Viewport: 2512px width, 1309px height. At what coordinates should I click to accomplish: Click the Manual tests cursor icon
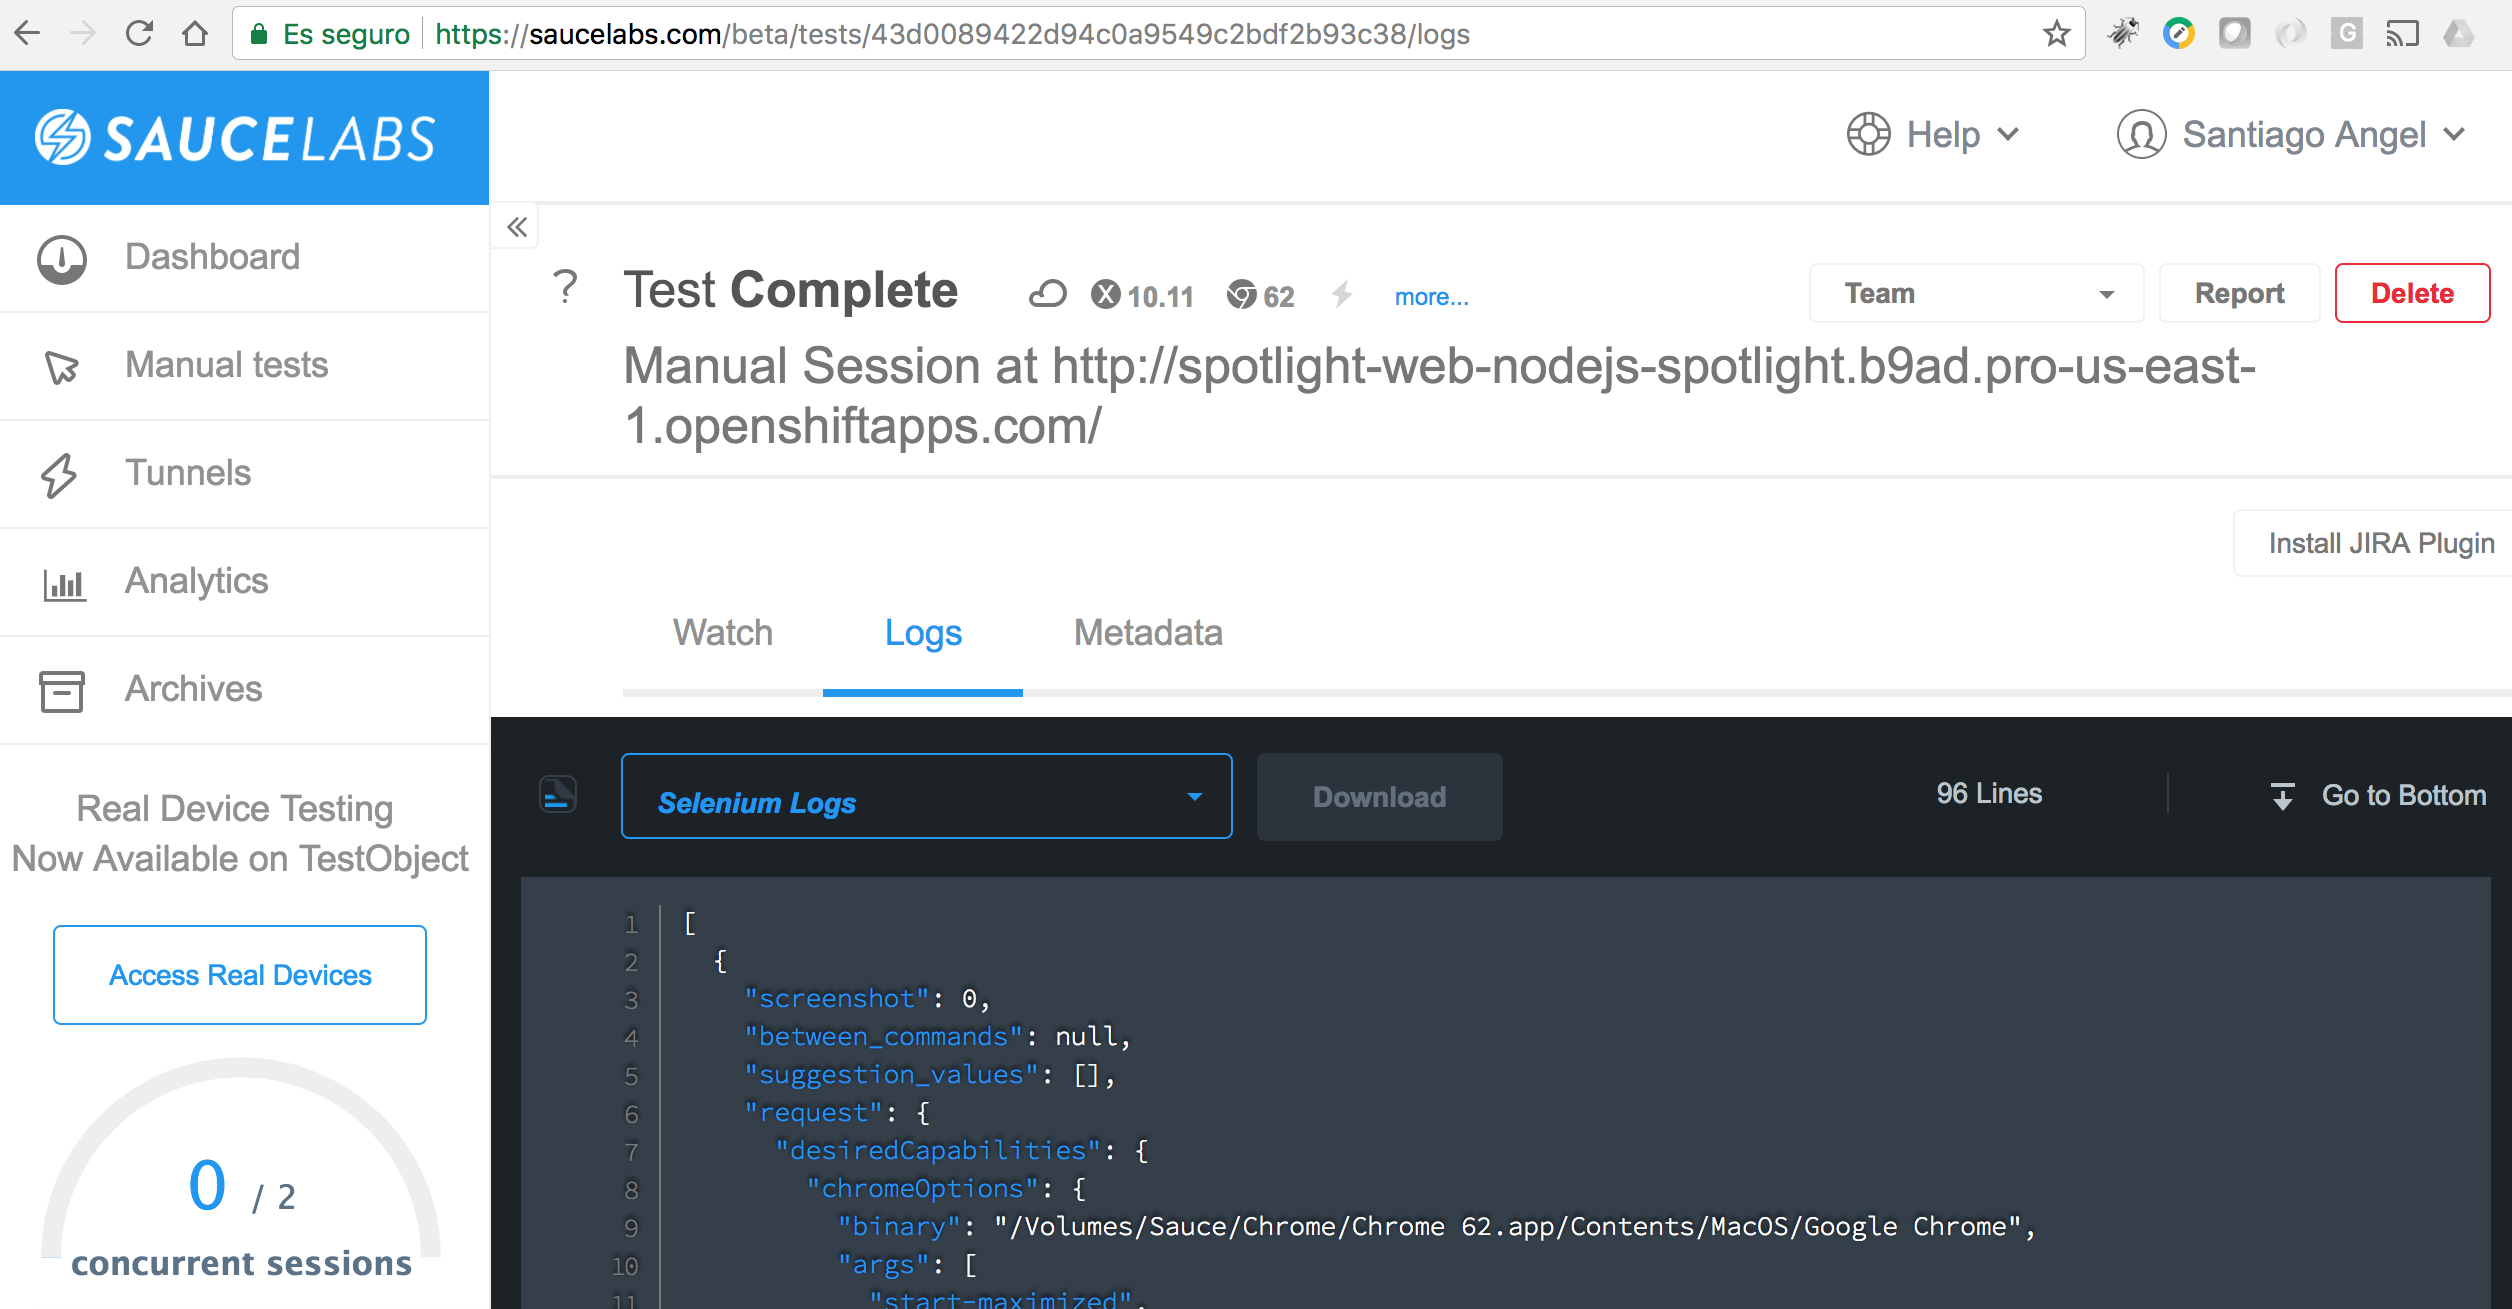[62, 367]
